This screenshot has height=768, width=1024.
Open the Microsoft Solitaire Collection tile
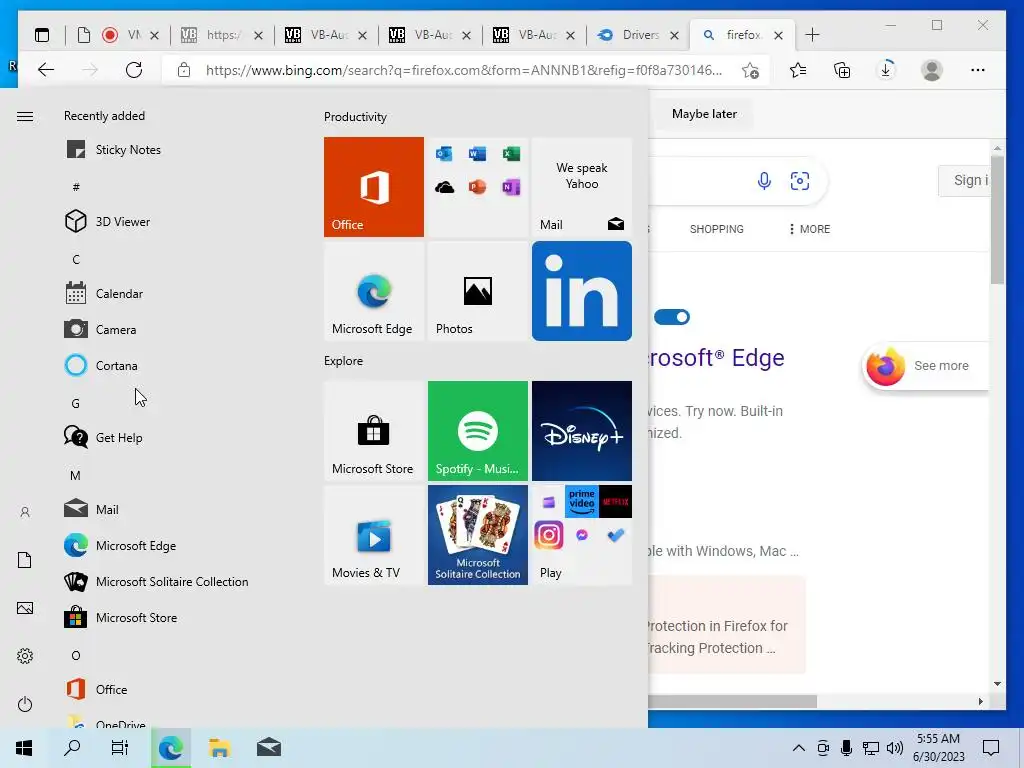(x=477, y=535)
